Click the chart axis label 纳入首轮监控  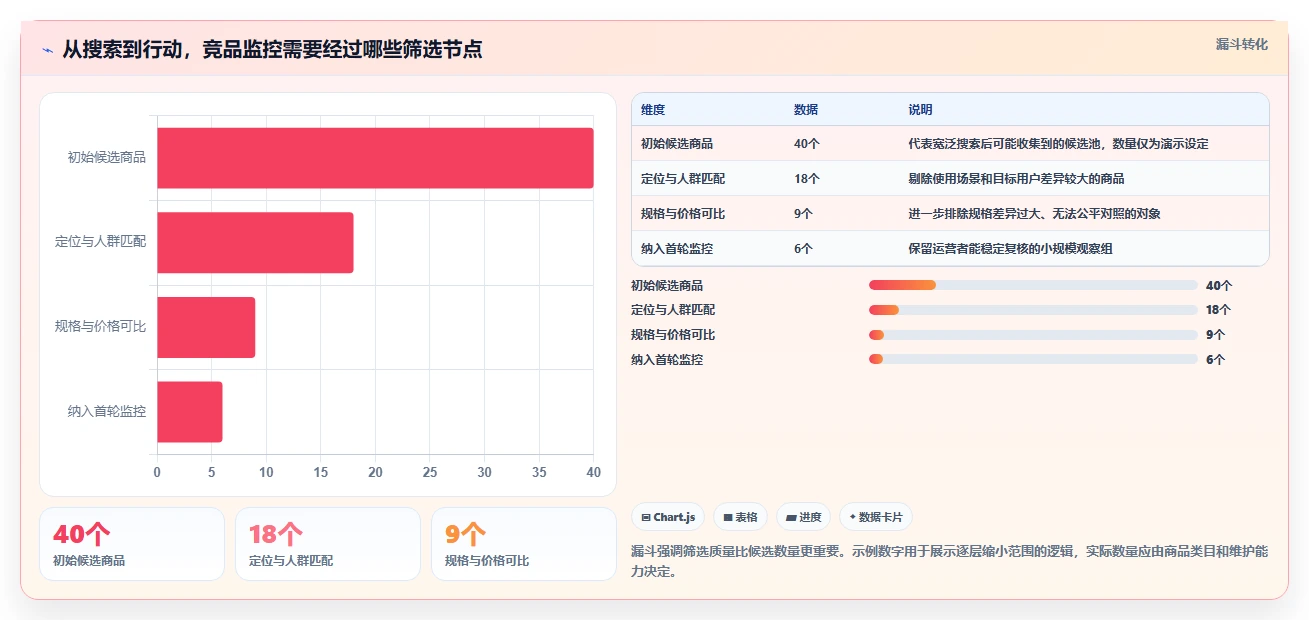pyautogui.click(x=107, y=411)
